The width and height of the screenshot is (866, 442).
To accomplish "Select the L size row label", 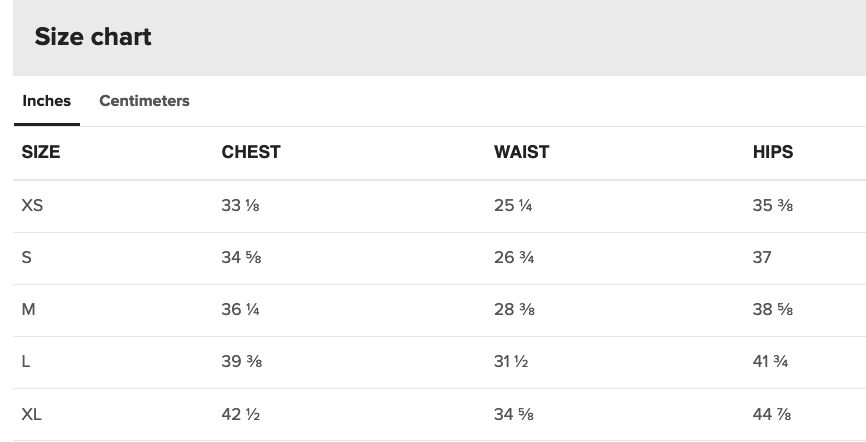I will (x=26, y=362).
